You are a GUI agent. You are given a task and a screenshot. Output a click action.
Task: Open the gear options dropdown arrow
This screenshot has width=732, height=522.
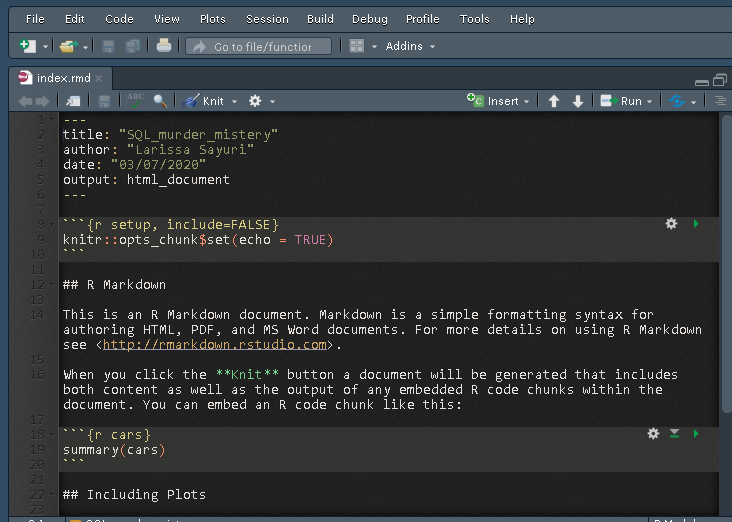pos(273,101)
